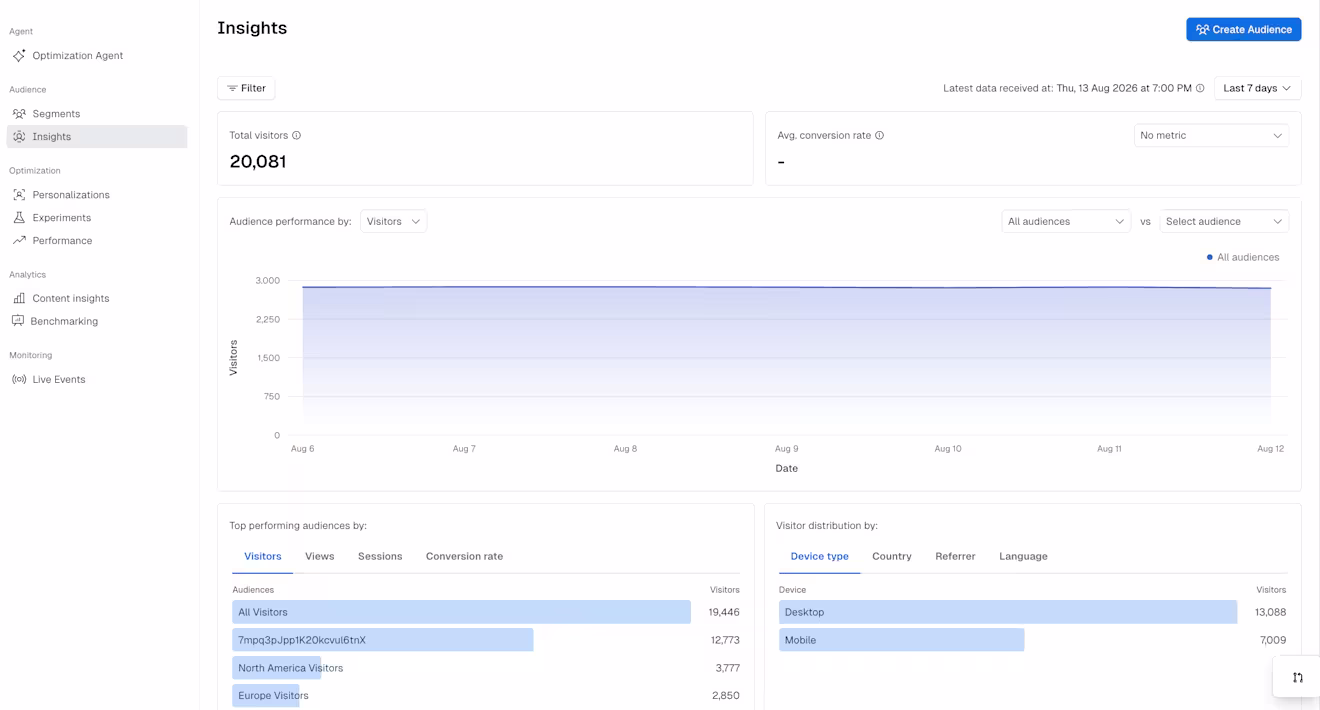Viewport: 1320px width, 710px height.
Task: Click the 13,088 desktop visitors value
Action: pos(1271,612)
